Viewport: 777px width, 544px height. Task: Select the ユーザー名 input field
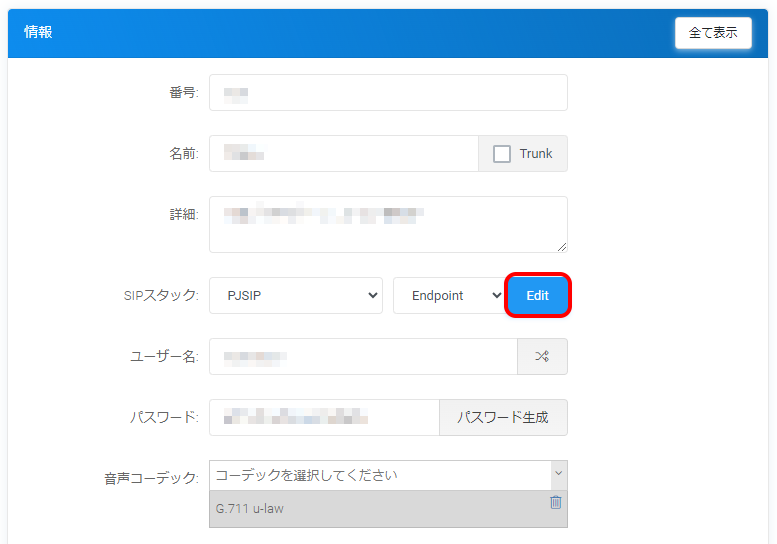362,356
